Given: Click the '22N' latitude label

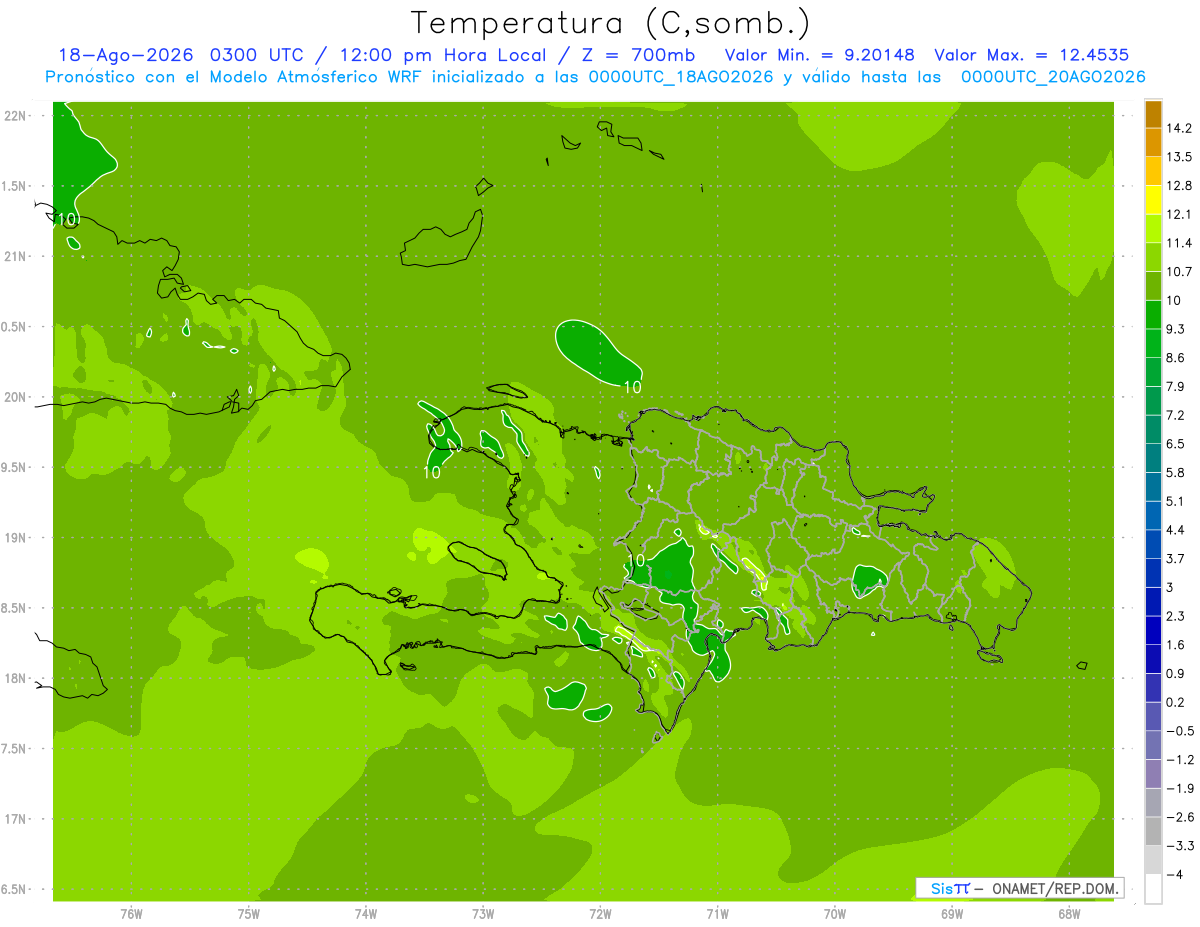Looking at the screenshot, I should 16,116.
